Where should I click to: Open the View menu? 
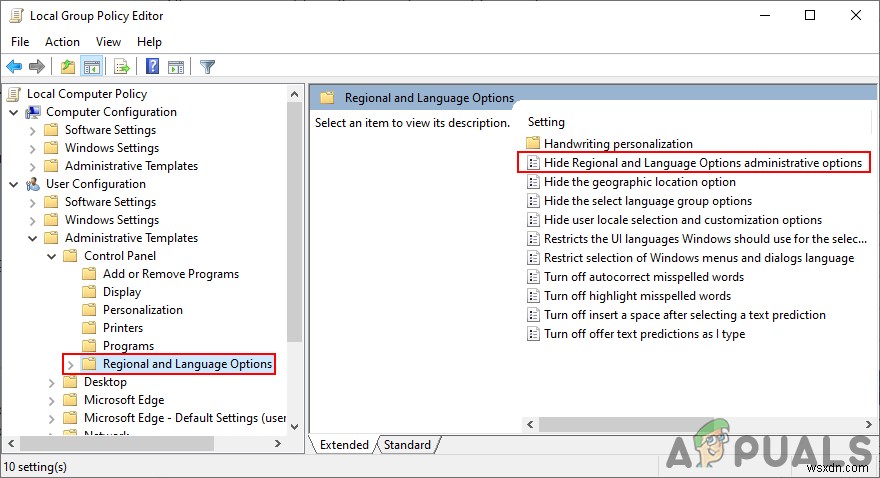[108, 42]
